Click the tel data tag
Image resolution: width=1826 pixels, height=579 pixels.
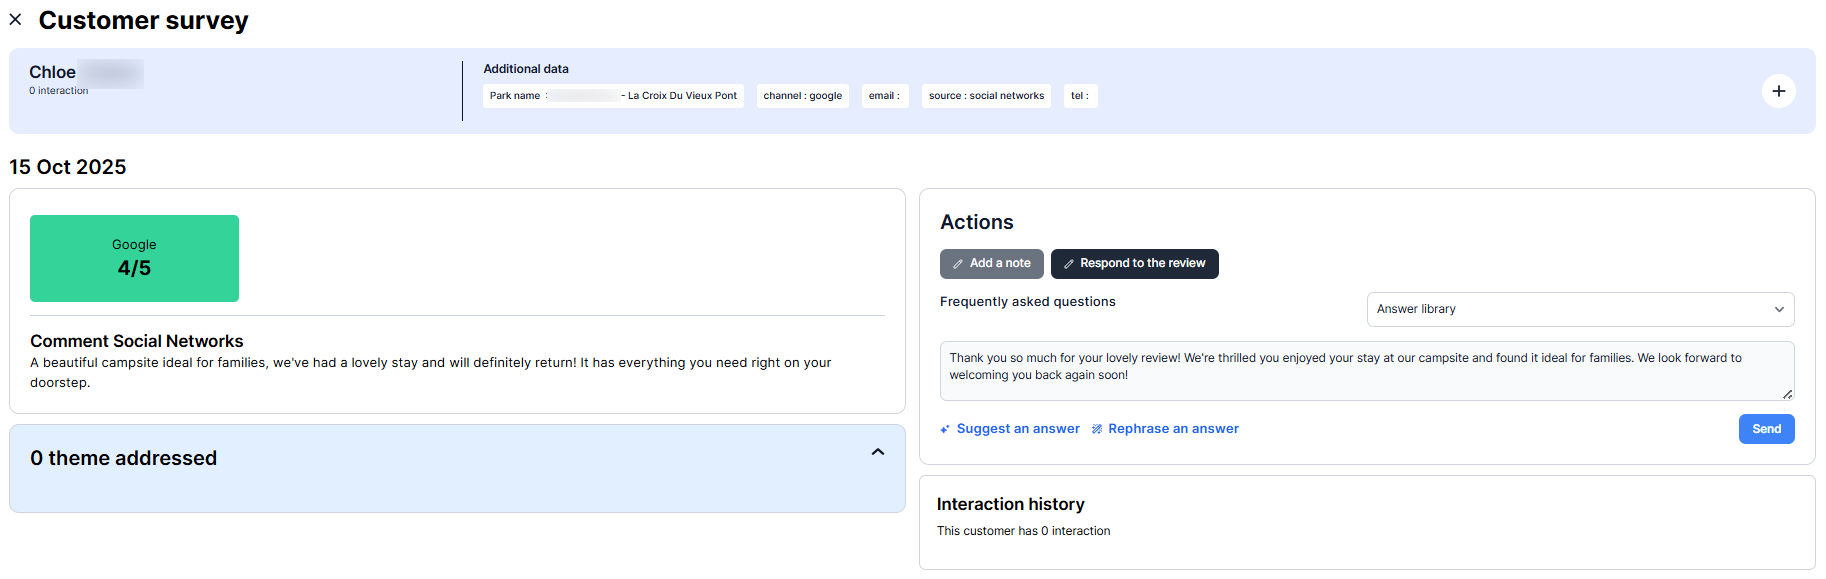1079,96
